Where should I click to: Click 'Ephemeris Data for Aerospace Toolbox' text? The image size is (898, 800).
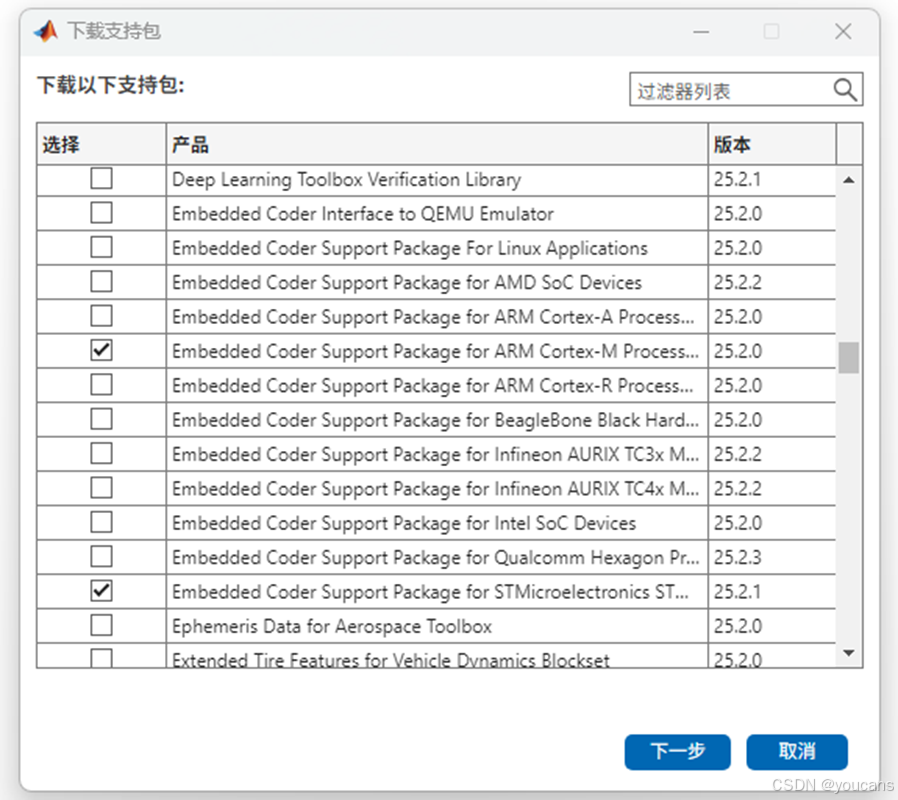(x=332, y=626)
